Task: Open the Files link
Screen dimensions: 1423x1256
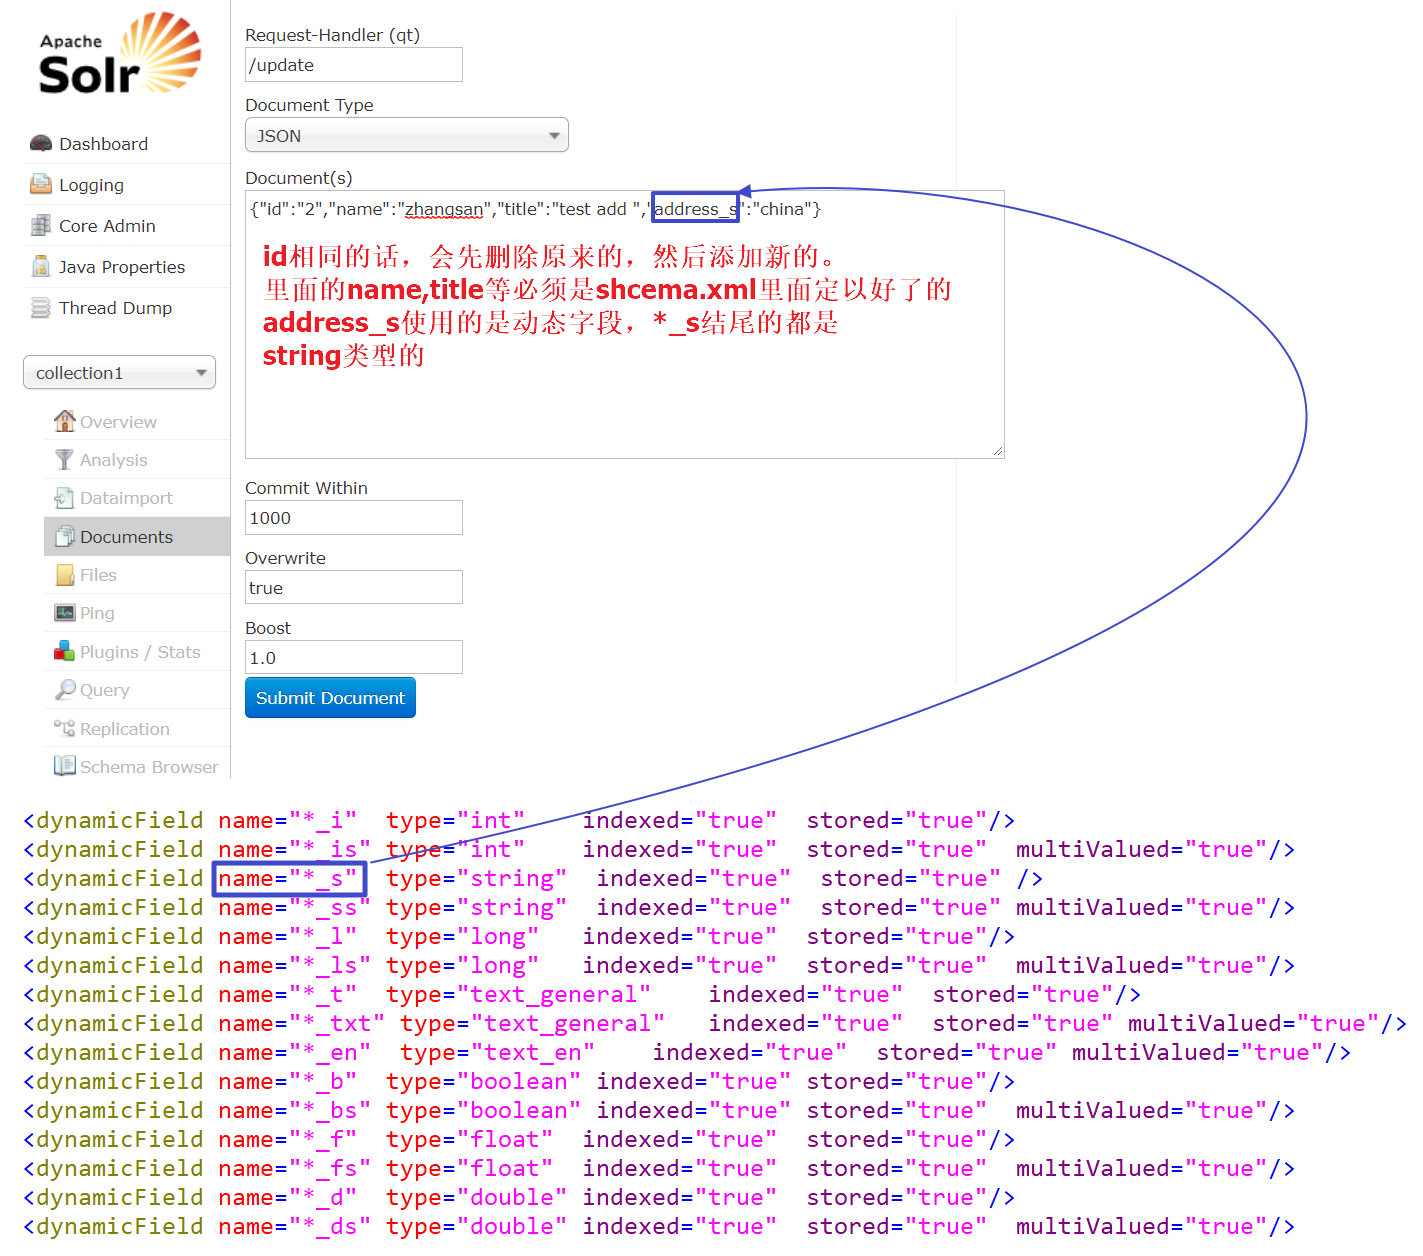Action: click(x=98, y=575)
